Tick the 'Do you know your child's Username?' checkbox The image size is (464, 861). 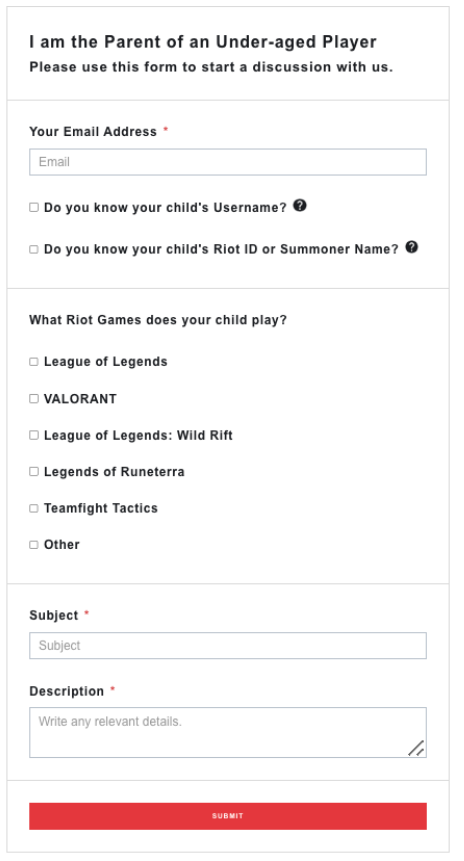click(x=34, y=207)
